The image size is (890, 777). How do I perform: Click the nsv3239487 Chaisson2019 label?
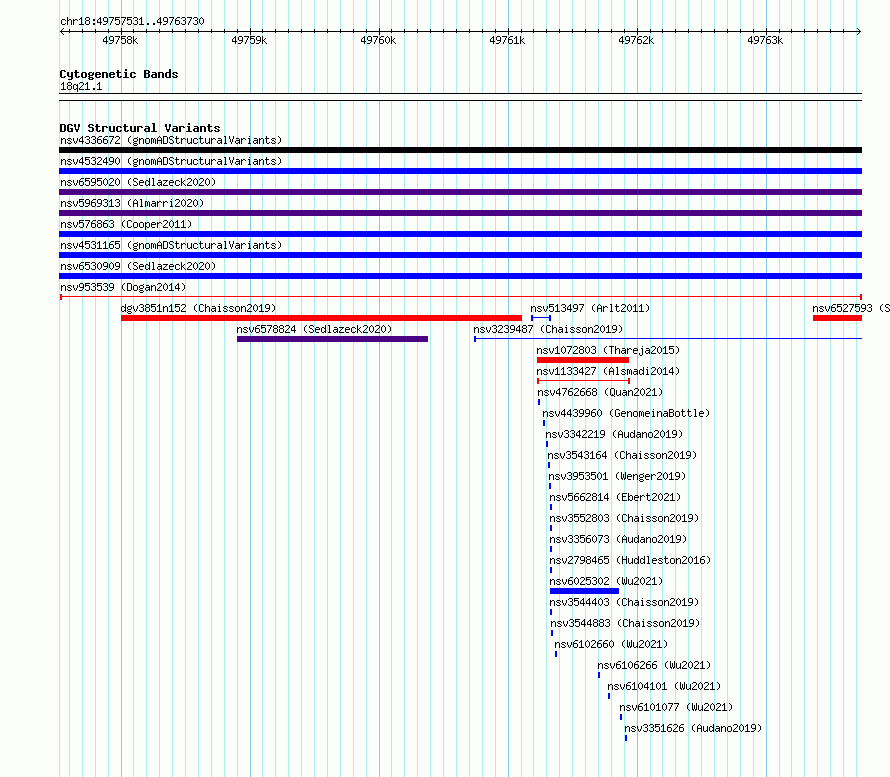548,329
